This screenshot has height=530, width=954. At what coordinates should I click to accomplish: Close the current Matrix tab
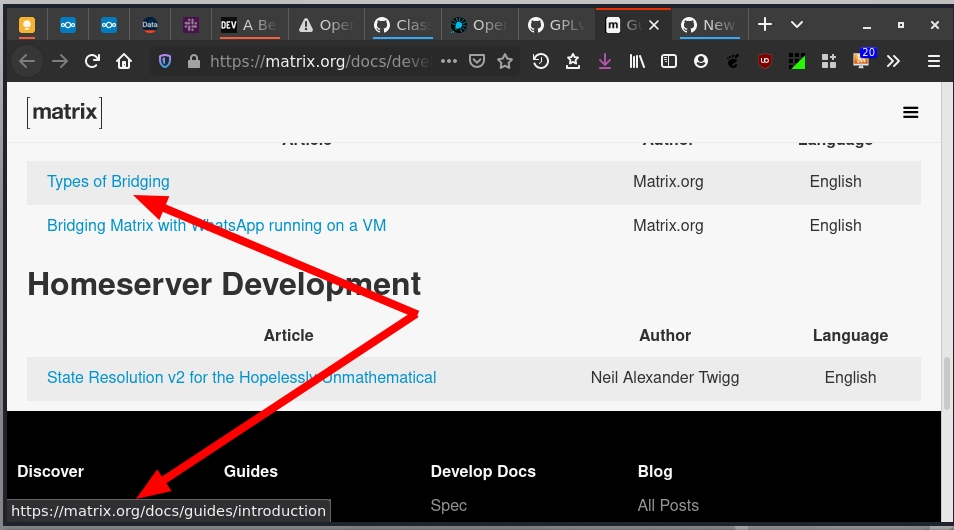tap(654, 25)
